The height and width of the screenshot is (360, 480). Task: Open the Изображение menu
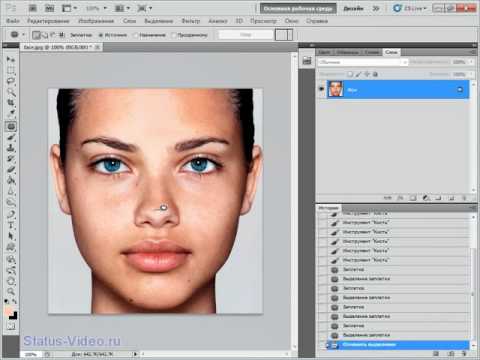tap(96, 21)
